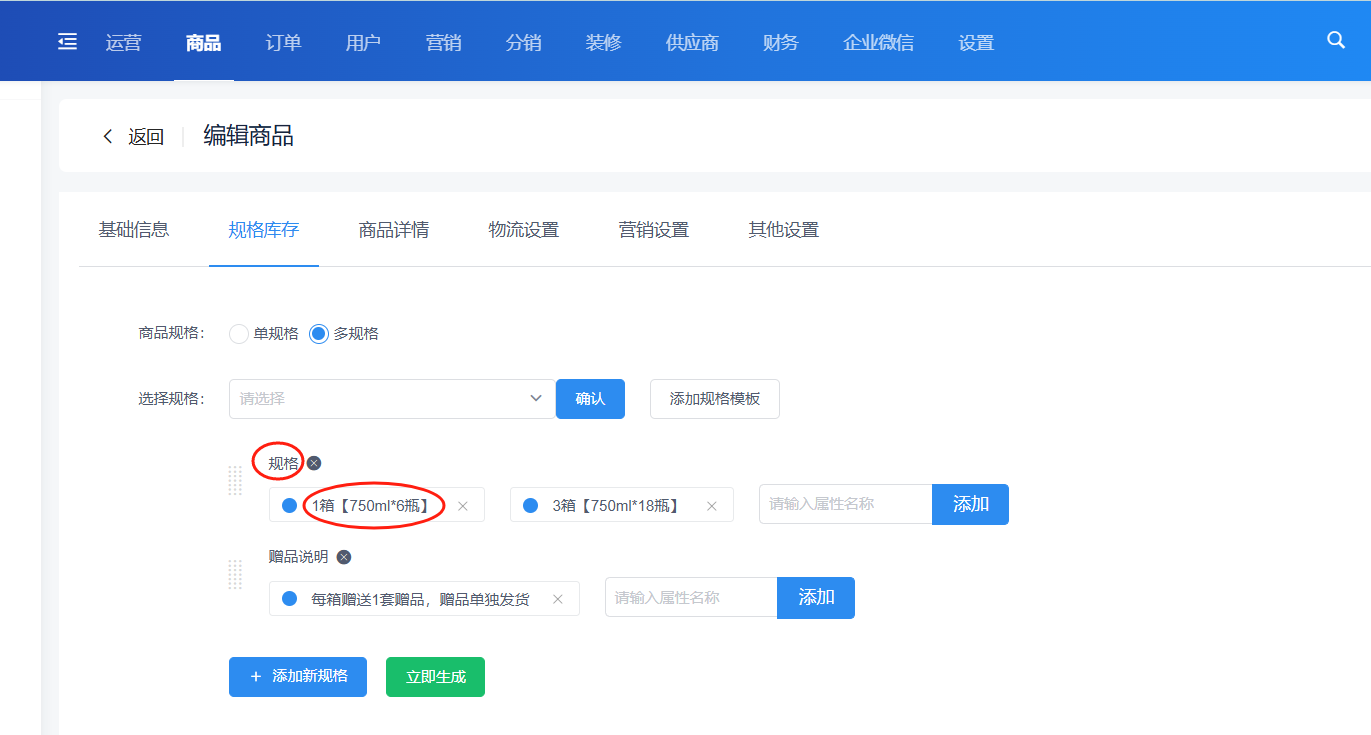Remove the 规格 group with its x icon
The width and height of the screenshot is (1371, 735).
(x=314, y=463)
